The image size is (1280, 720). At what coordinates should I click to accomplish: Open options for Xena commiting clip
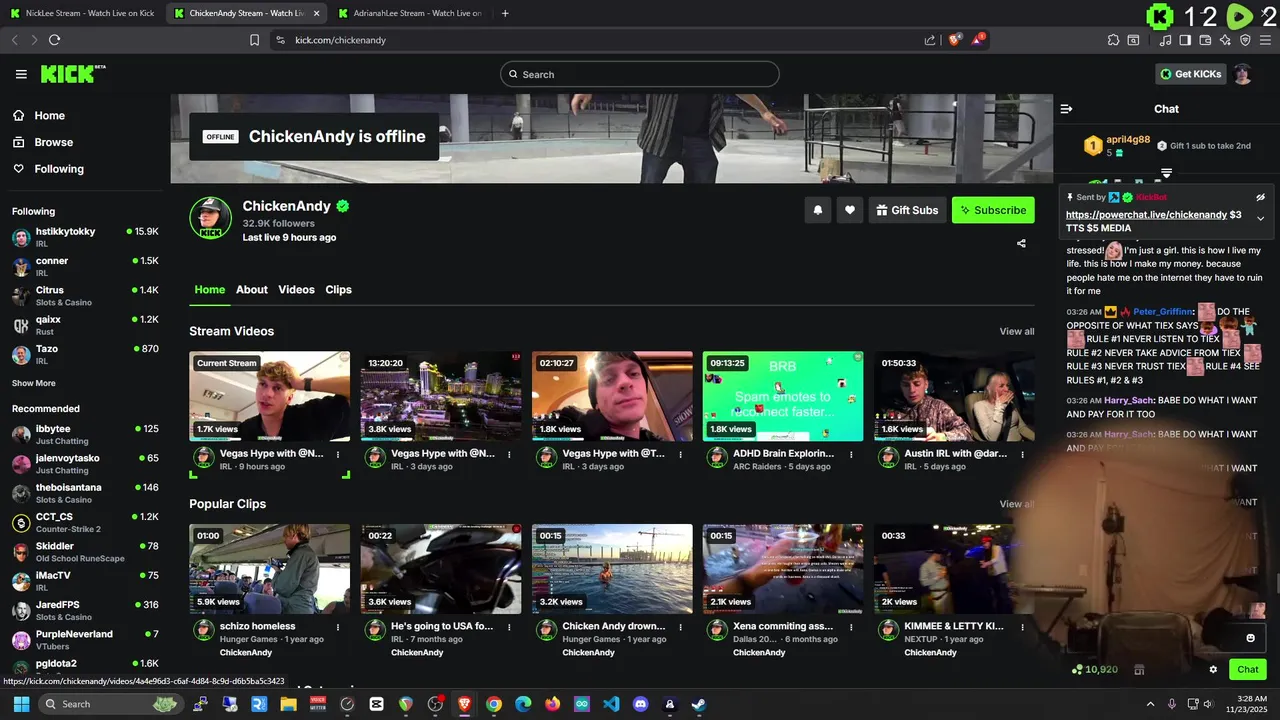click(x=851, y=627)
